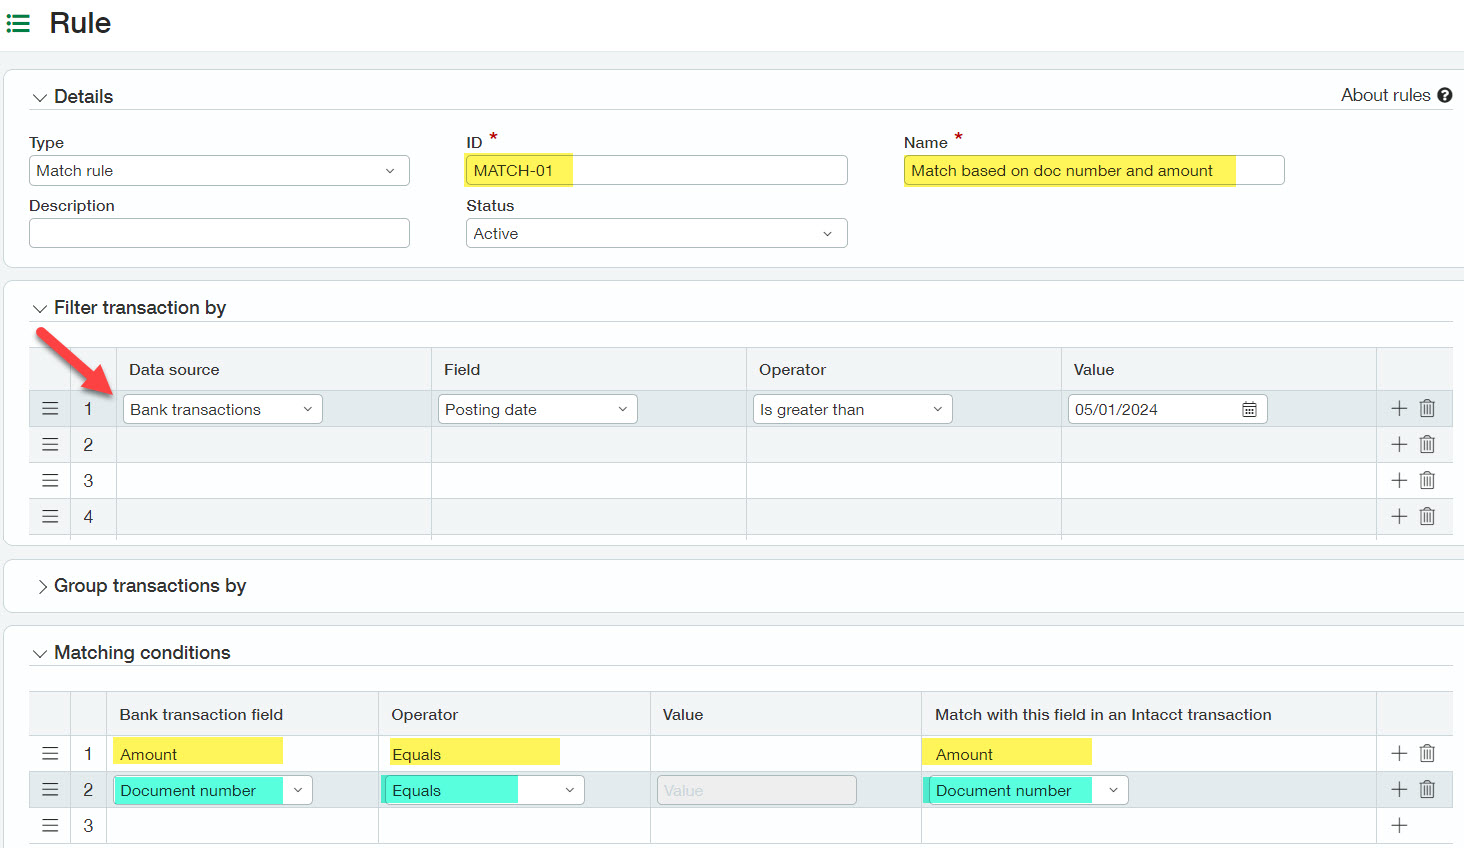Open the Is greater than operator dropdown
The width and height of the screenshot is (1464, 848).
click(852, 410)
